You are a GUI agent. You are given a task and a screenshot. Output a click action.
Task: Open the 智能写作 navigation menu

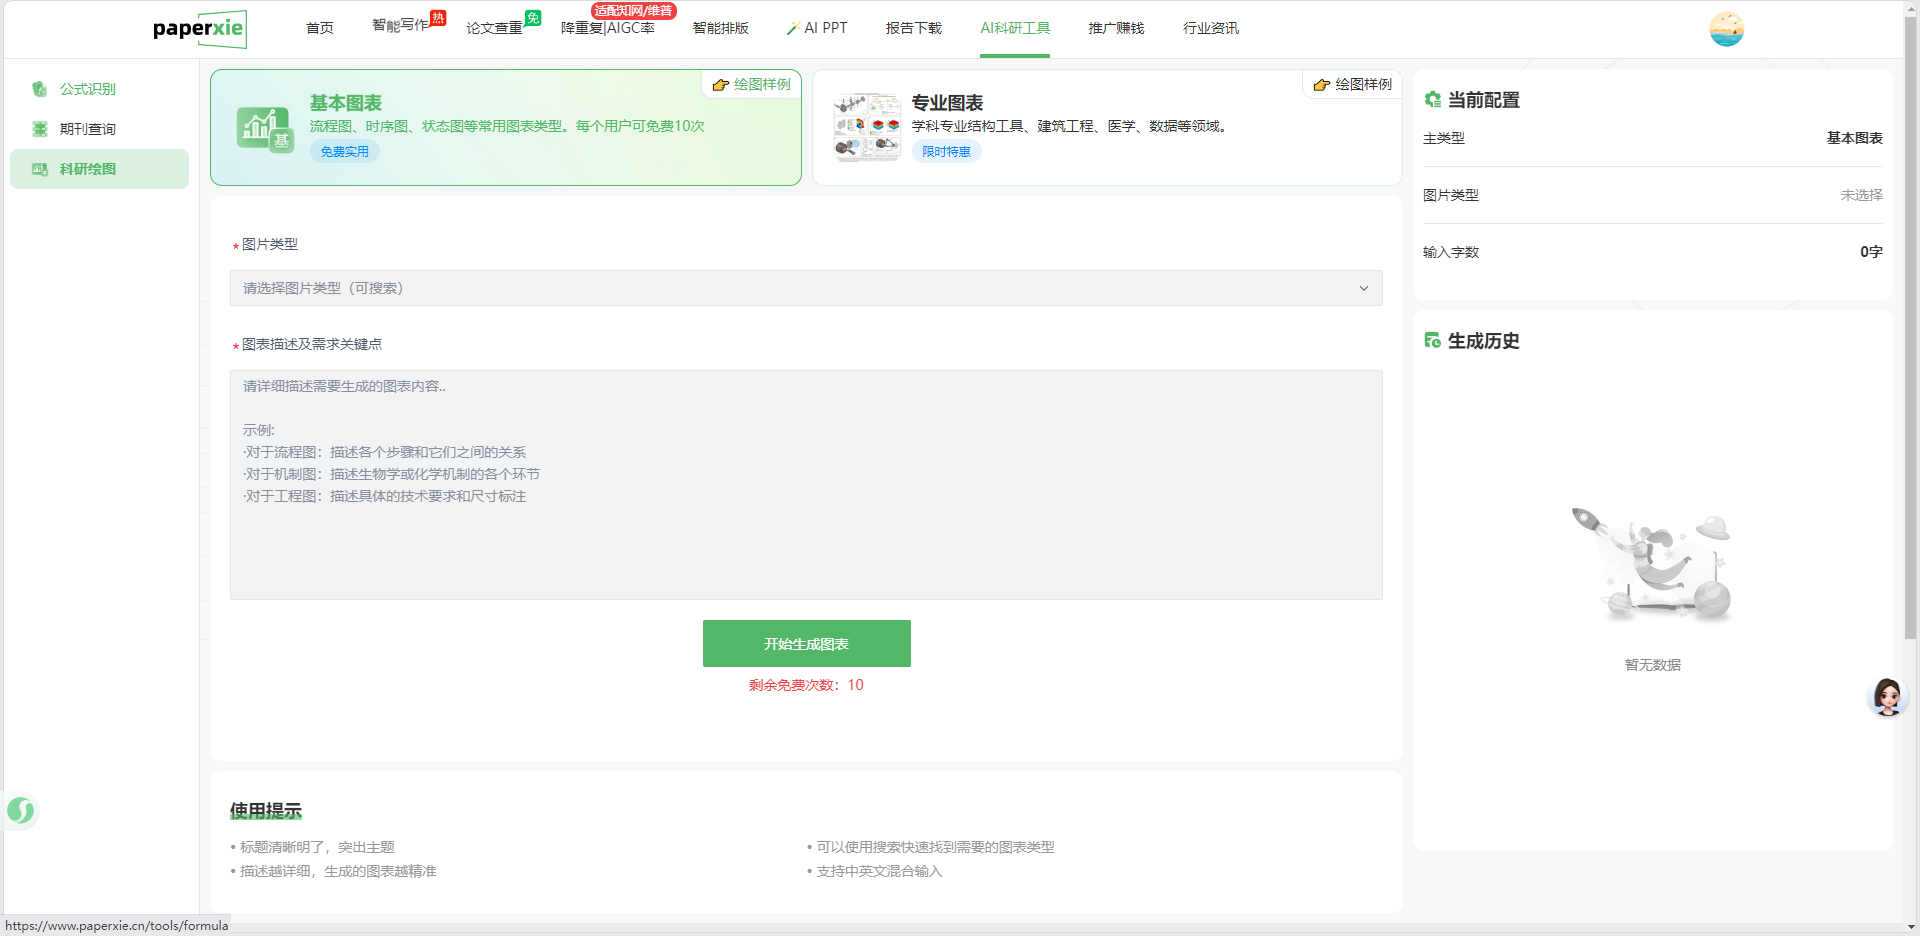point(400,26)
